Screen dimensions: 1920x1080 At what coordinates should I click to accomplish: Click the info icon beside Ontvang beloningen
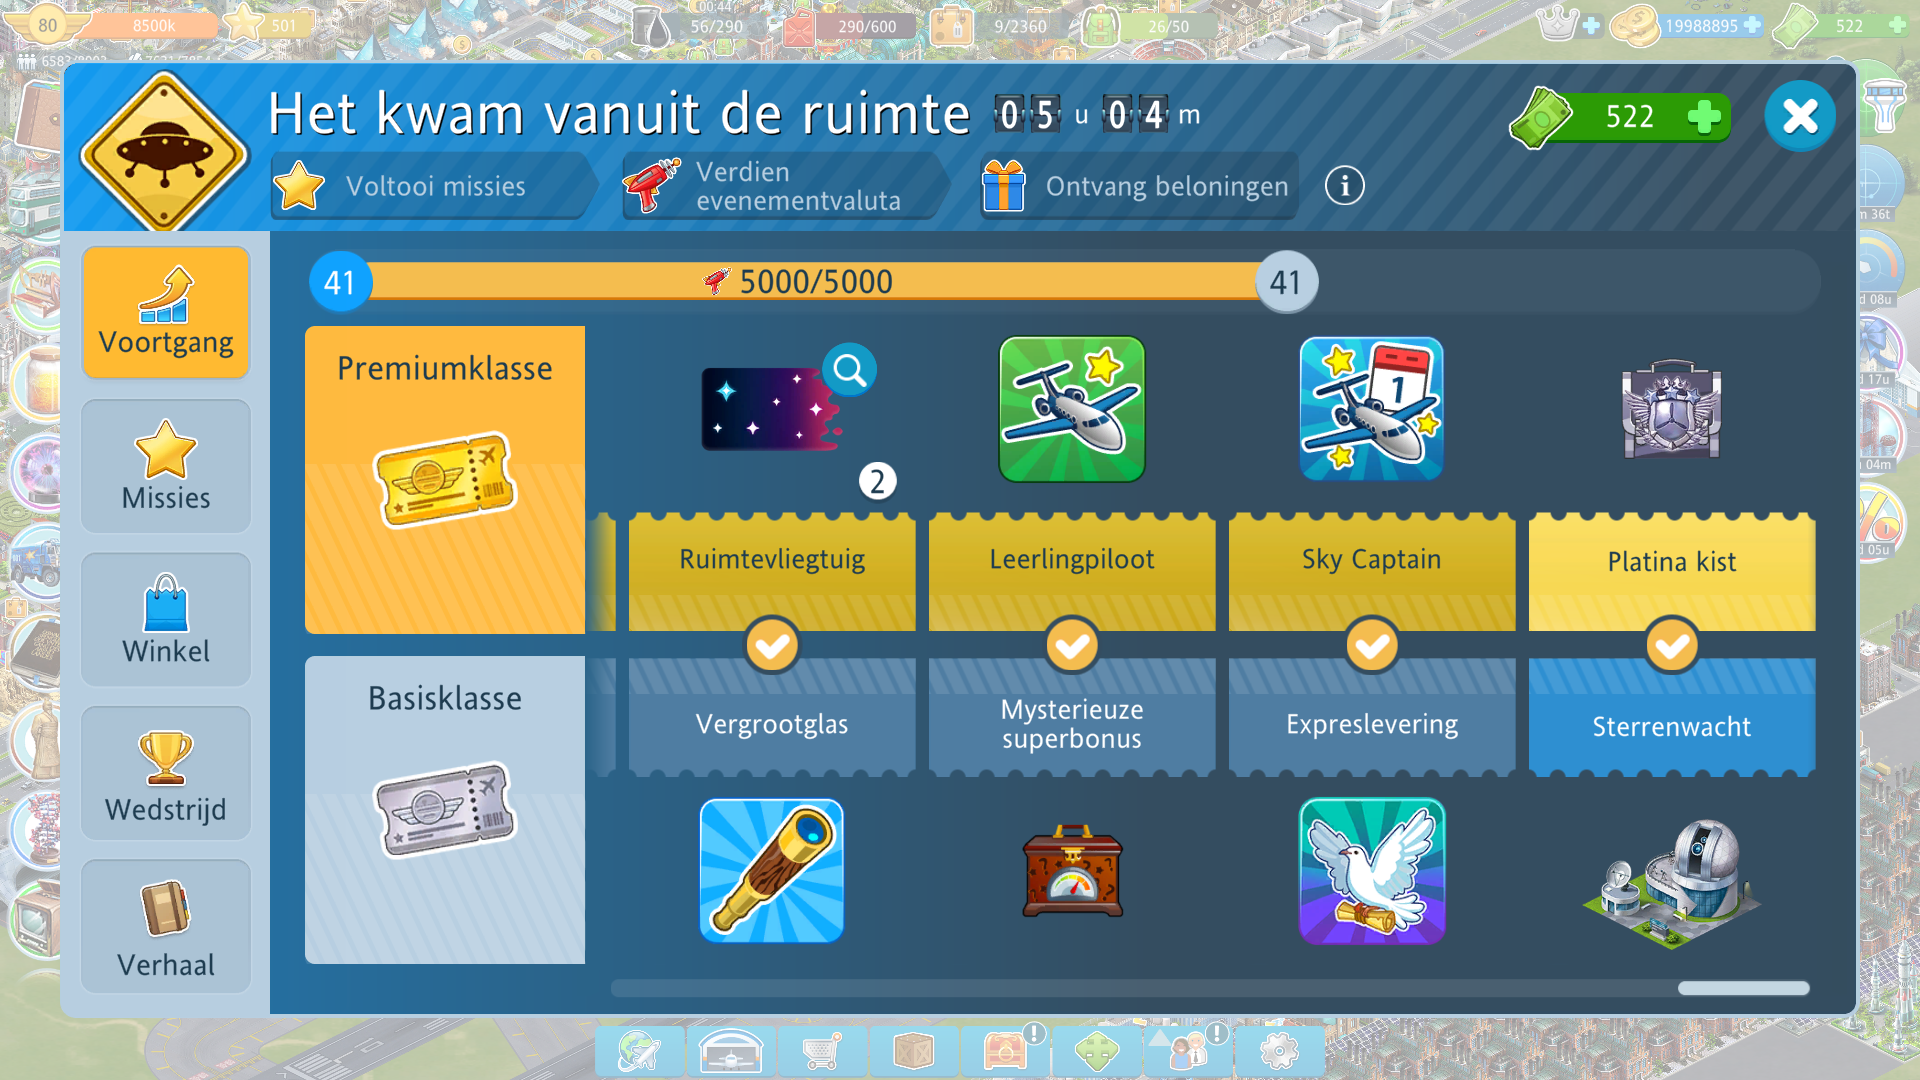pyautogui.click(x=1344, y=186)
